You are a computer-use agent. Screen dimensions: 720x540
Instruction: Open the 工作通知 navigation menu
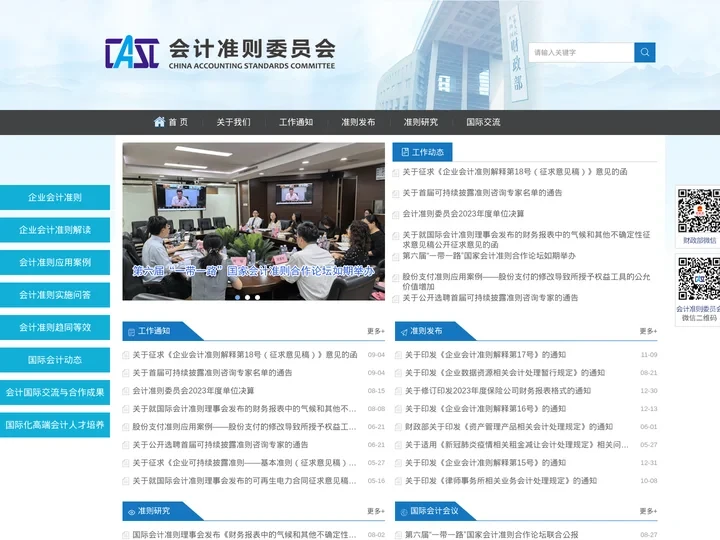(x=296, y=122)
